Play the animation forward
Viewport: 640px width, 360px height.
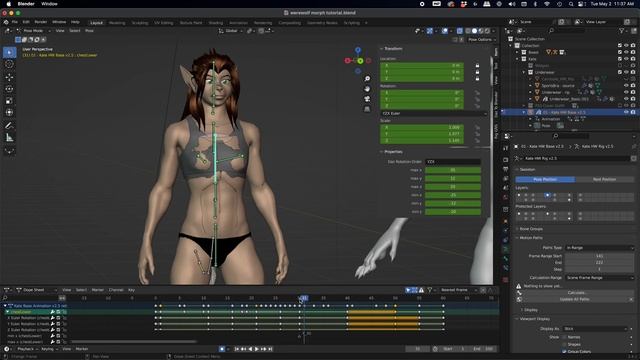point(256,349)
